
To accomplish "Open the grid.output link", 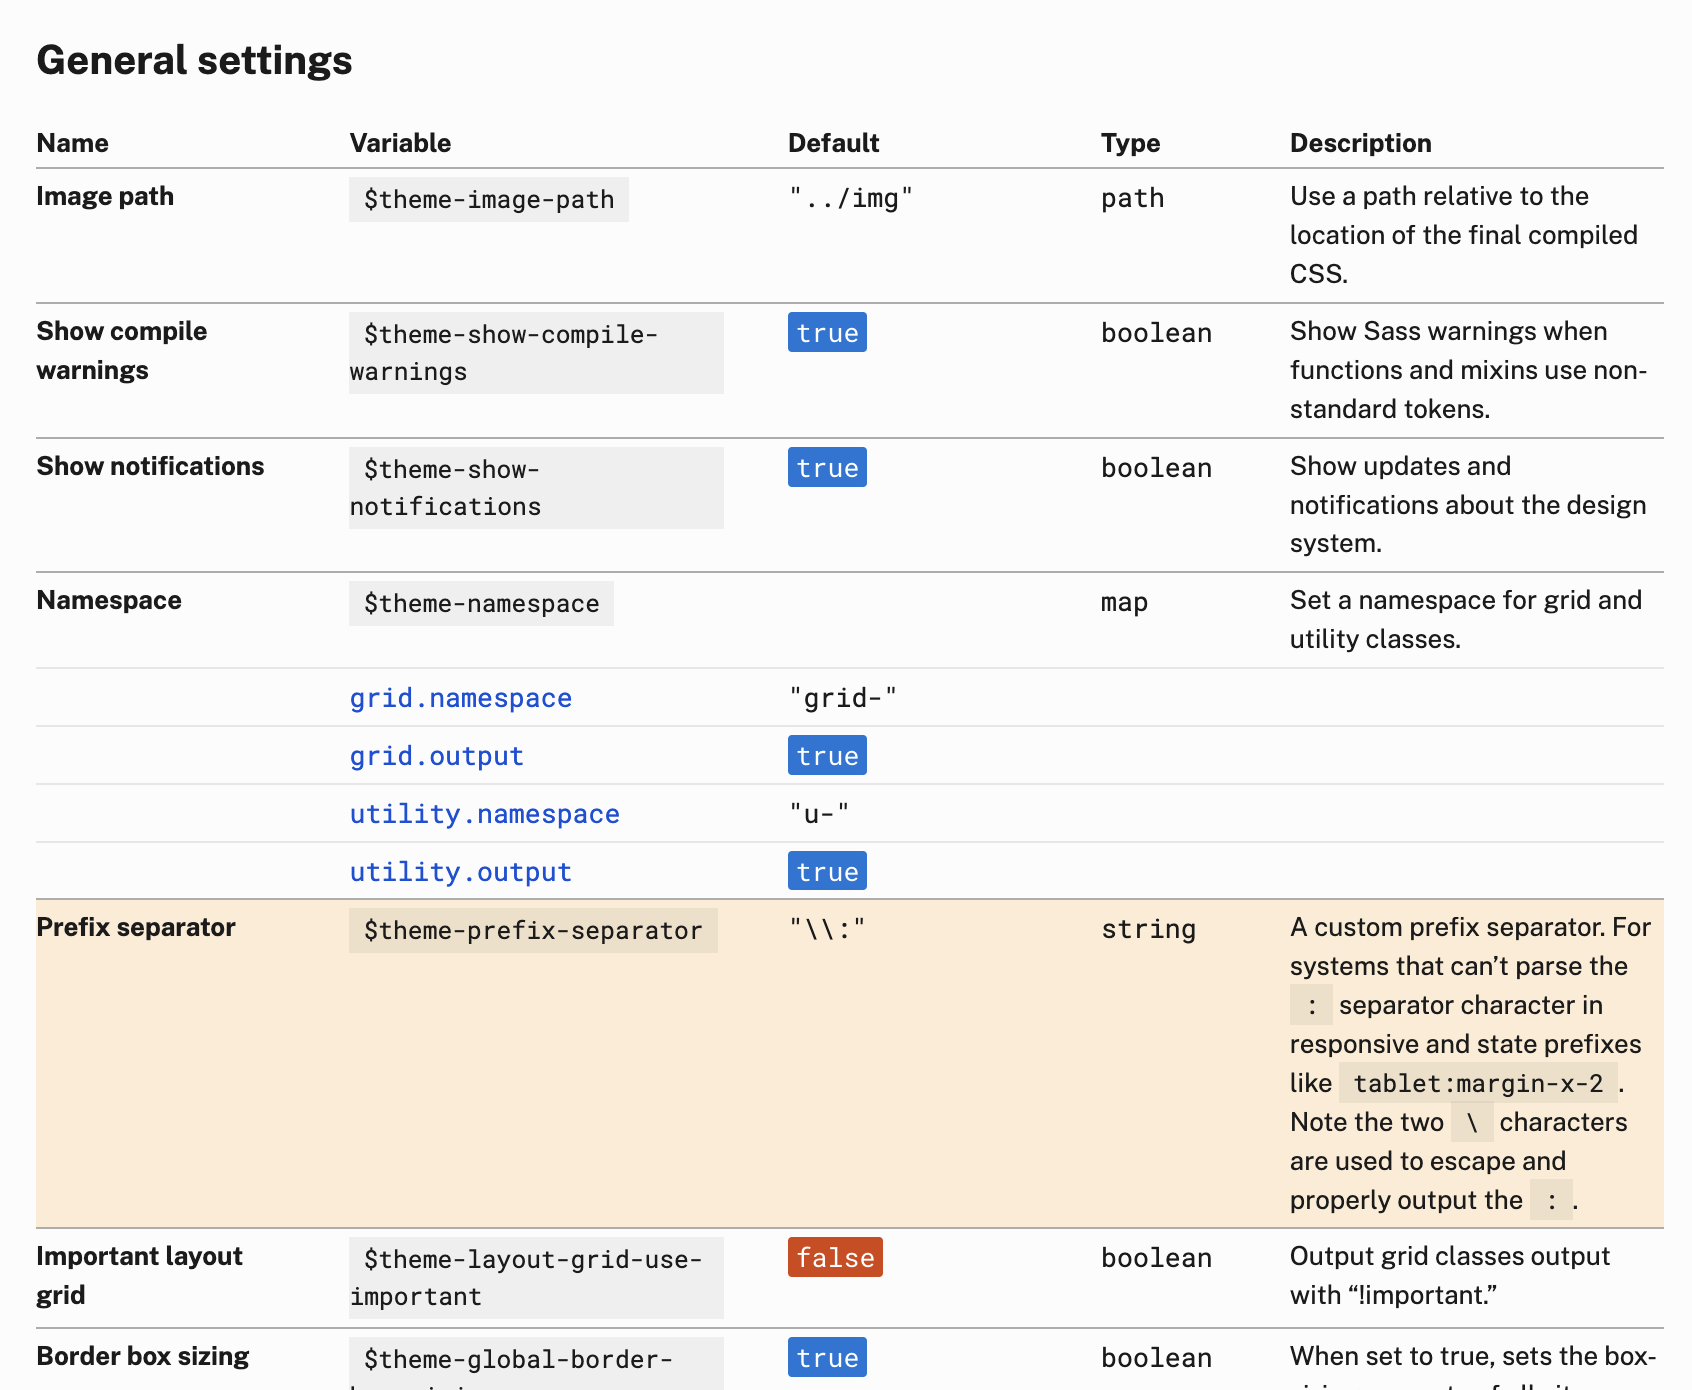I will (436, 756).
